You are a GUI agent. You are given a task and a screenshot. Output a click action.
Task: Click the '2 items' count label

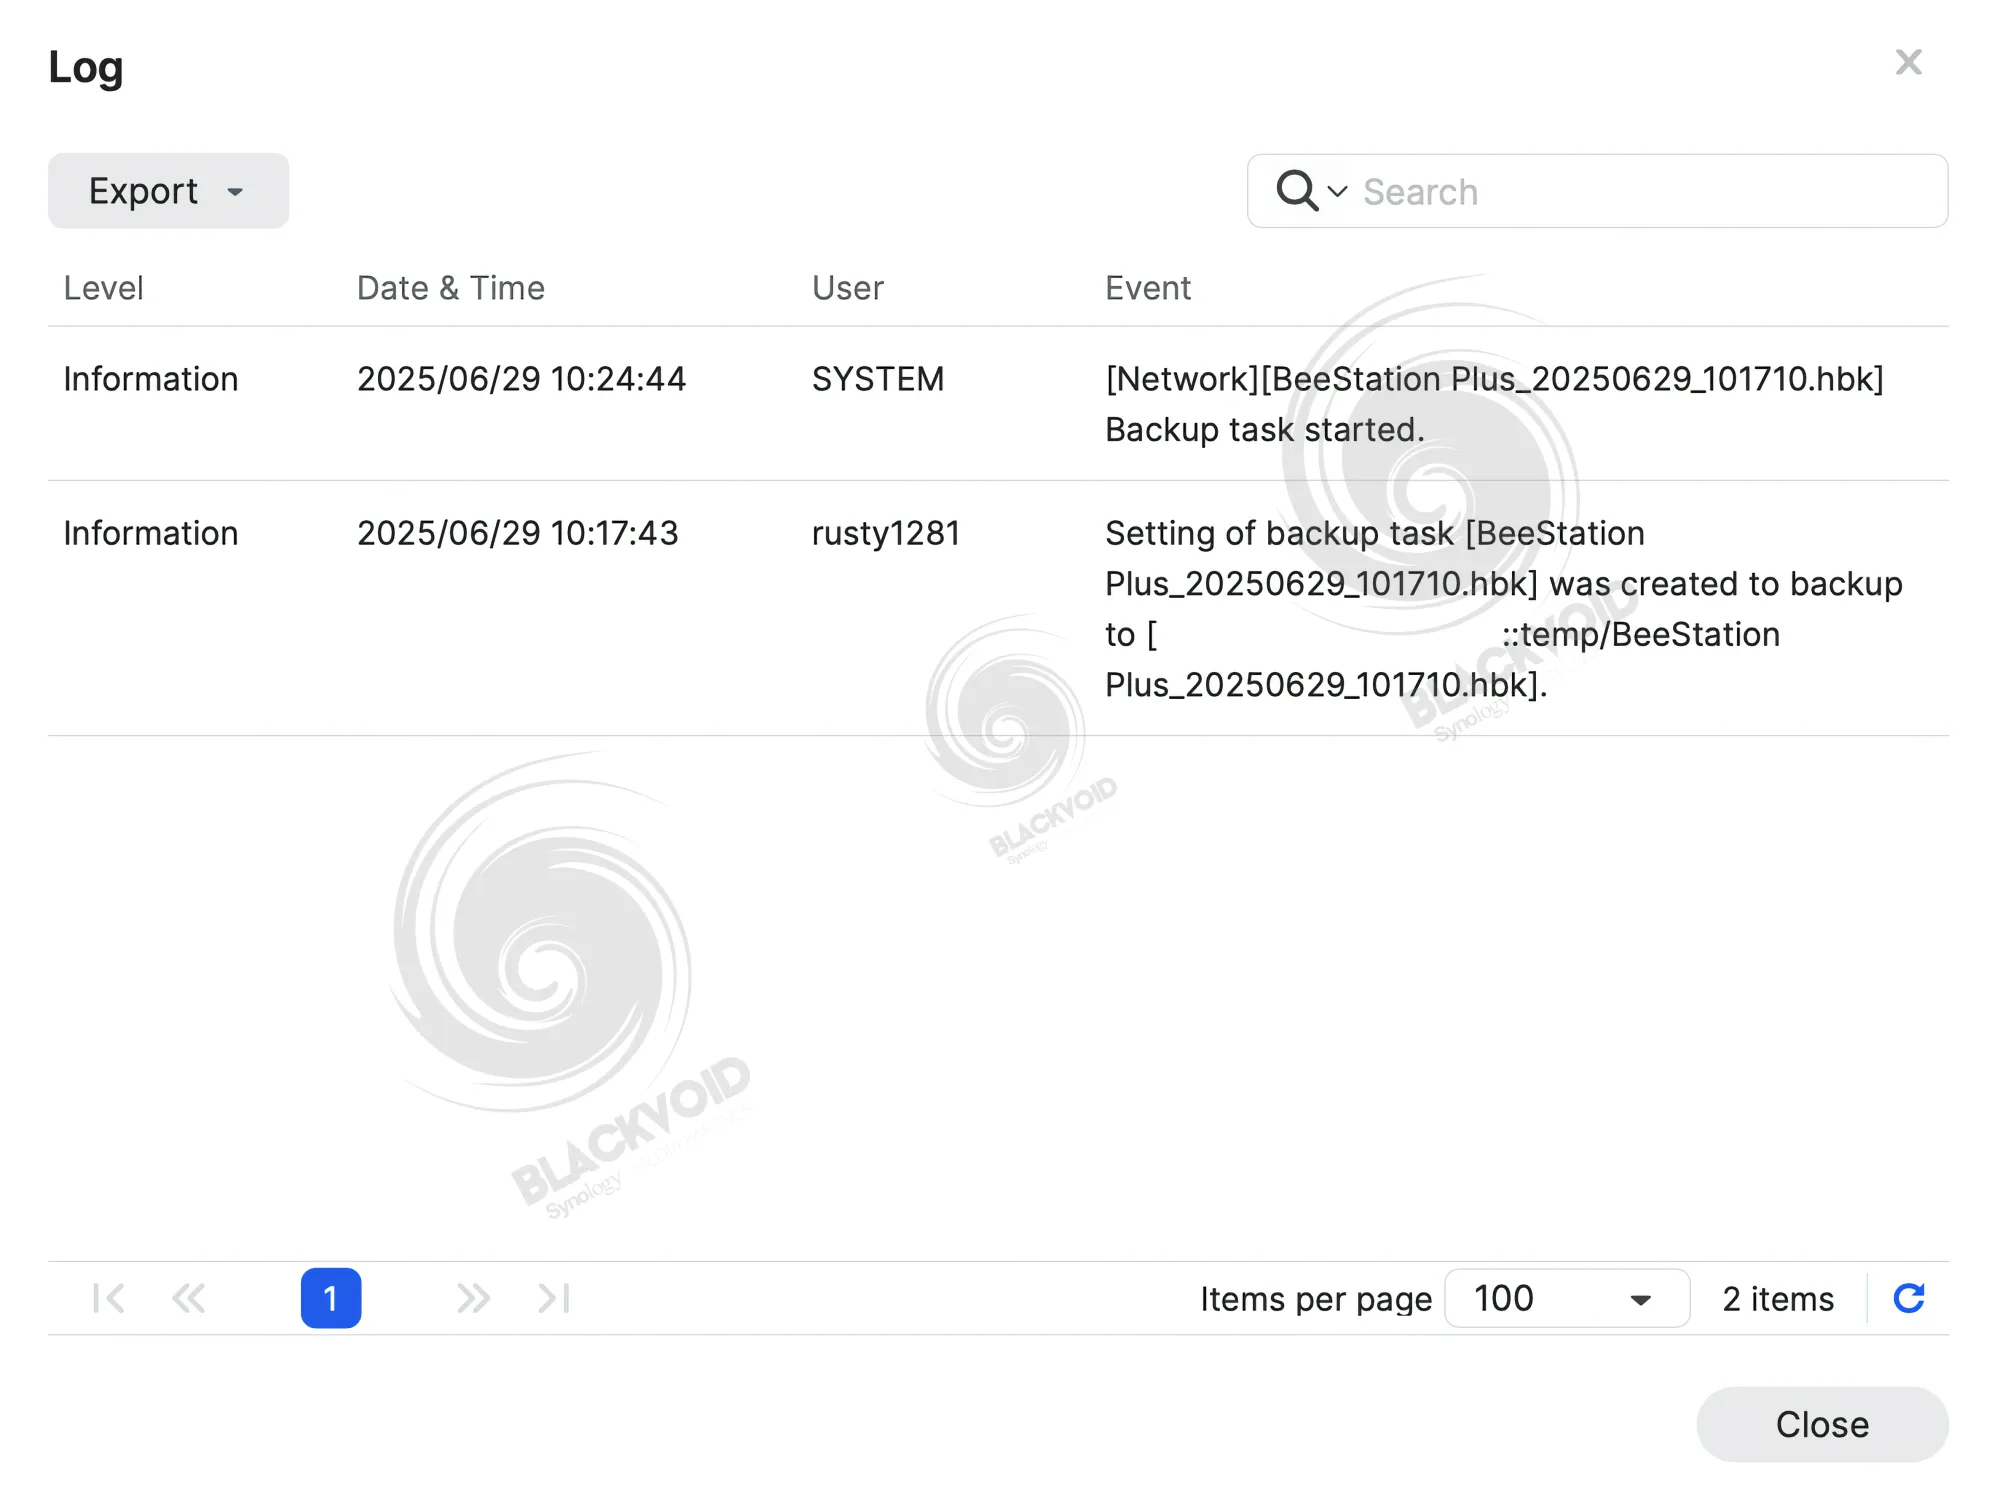click(x=1778, y=1298)
